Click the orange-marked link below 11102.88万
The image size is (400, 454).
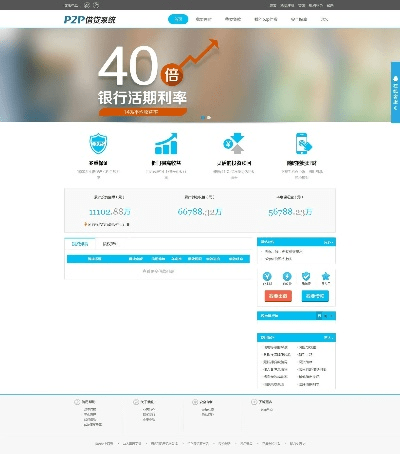coord(107,225)
